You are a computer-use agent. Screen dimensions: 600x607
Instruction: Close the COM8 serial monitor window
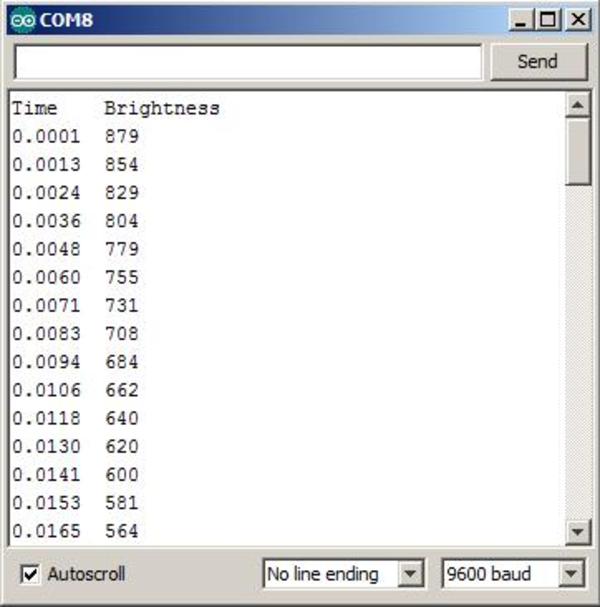[576, 19]
